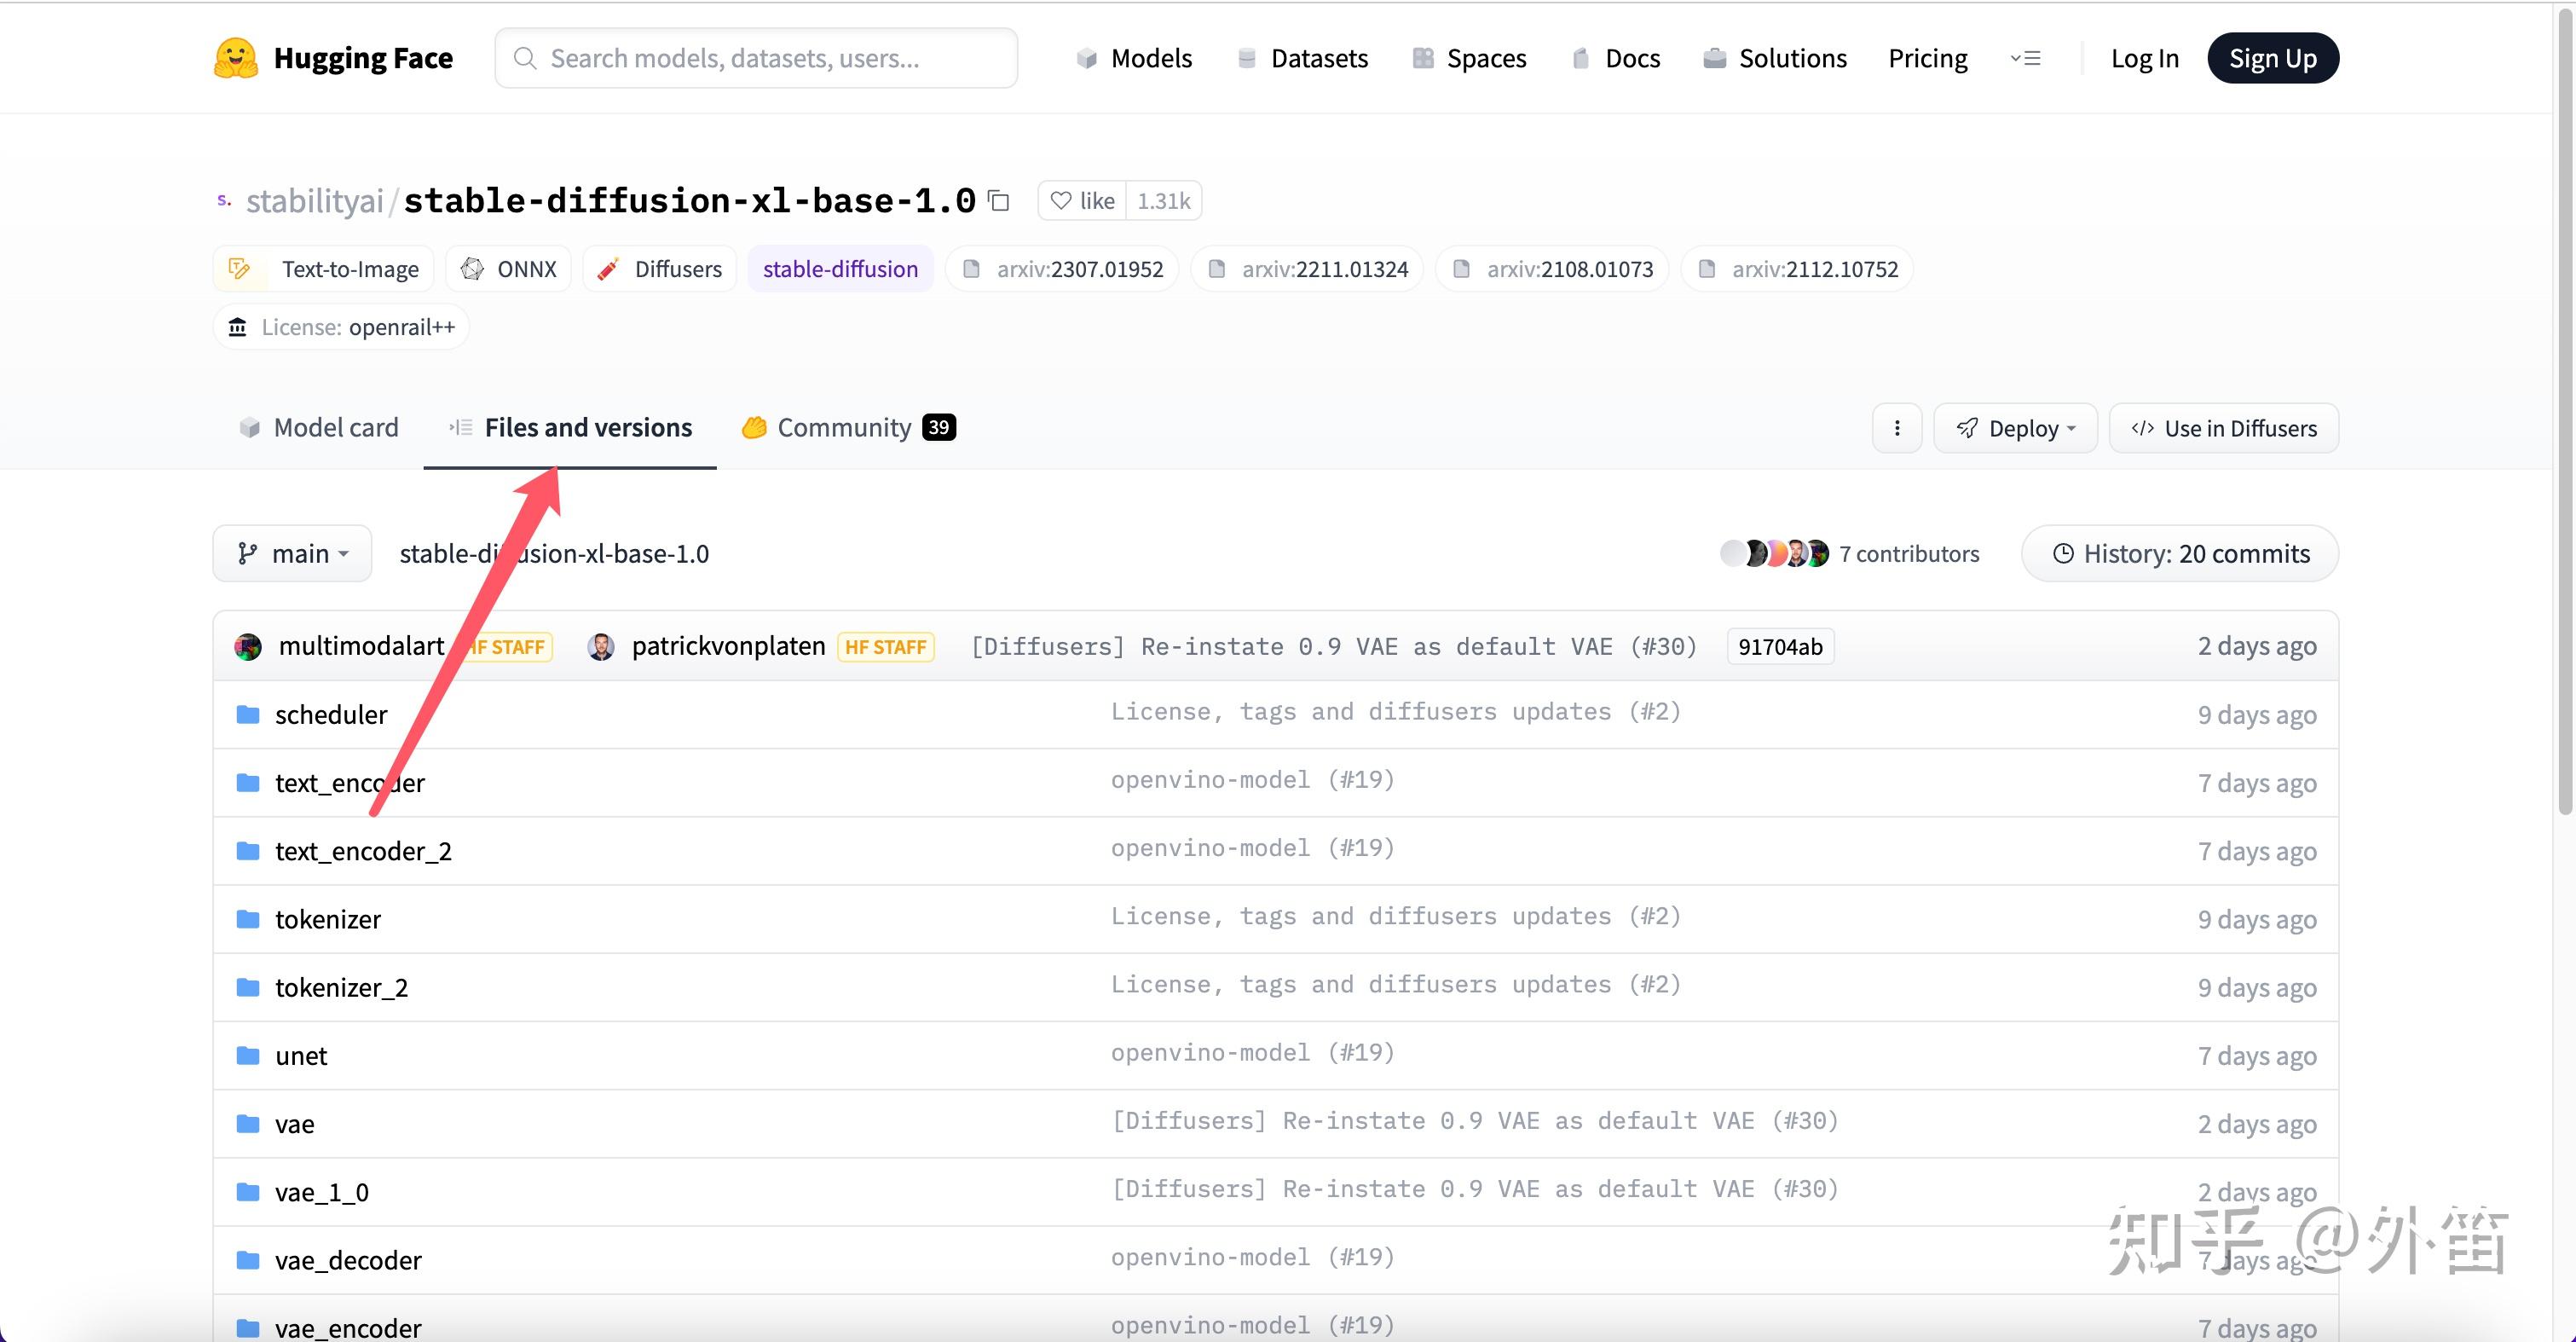Open the vae_1_0 folder
Screen dimensions: 2576x1342
tap(321, 1192)
